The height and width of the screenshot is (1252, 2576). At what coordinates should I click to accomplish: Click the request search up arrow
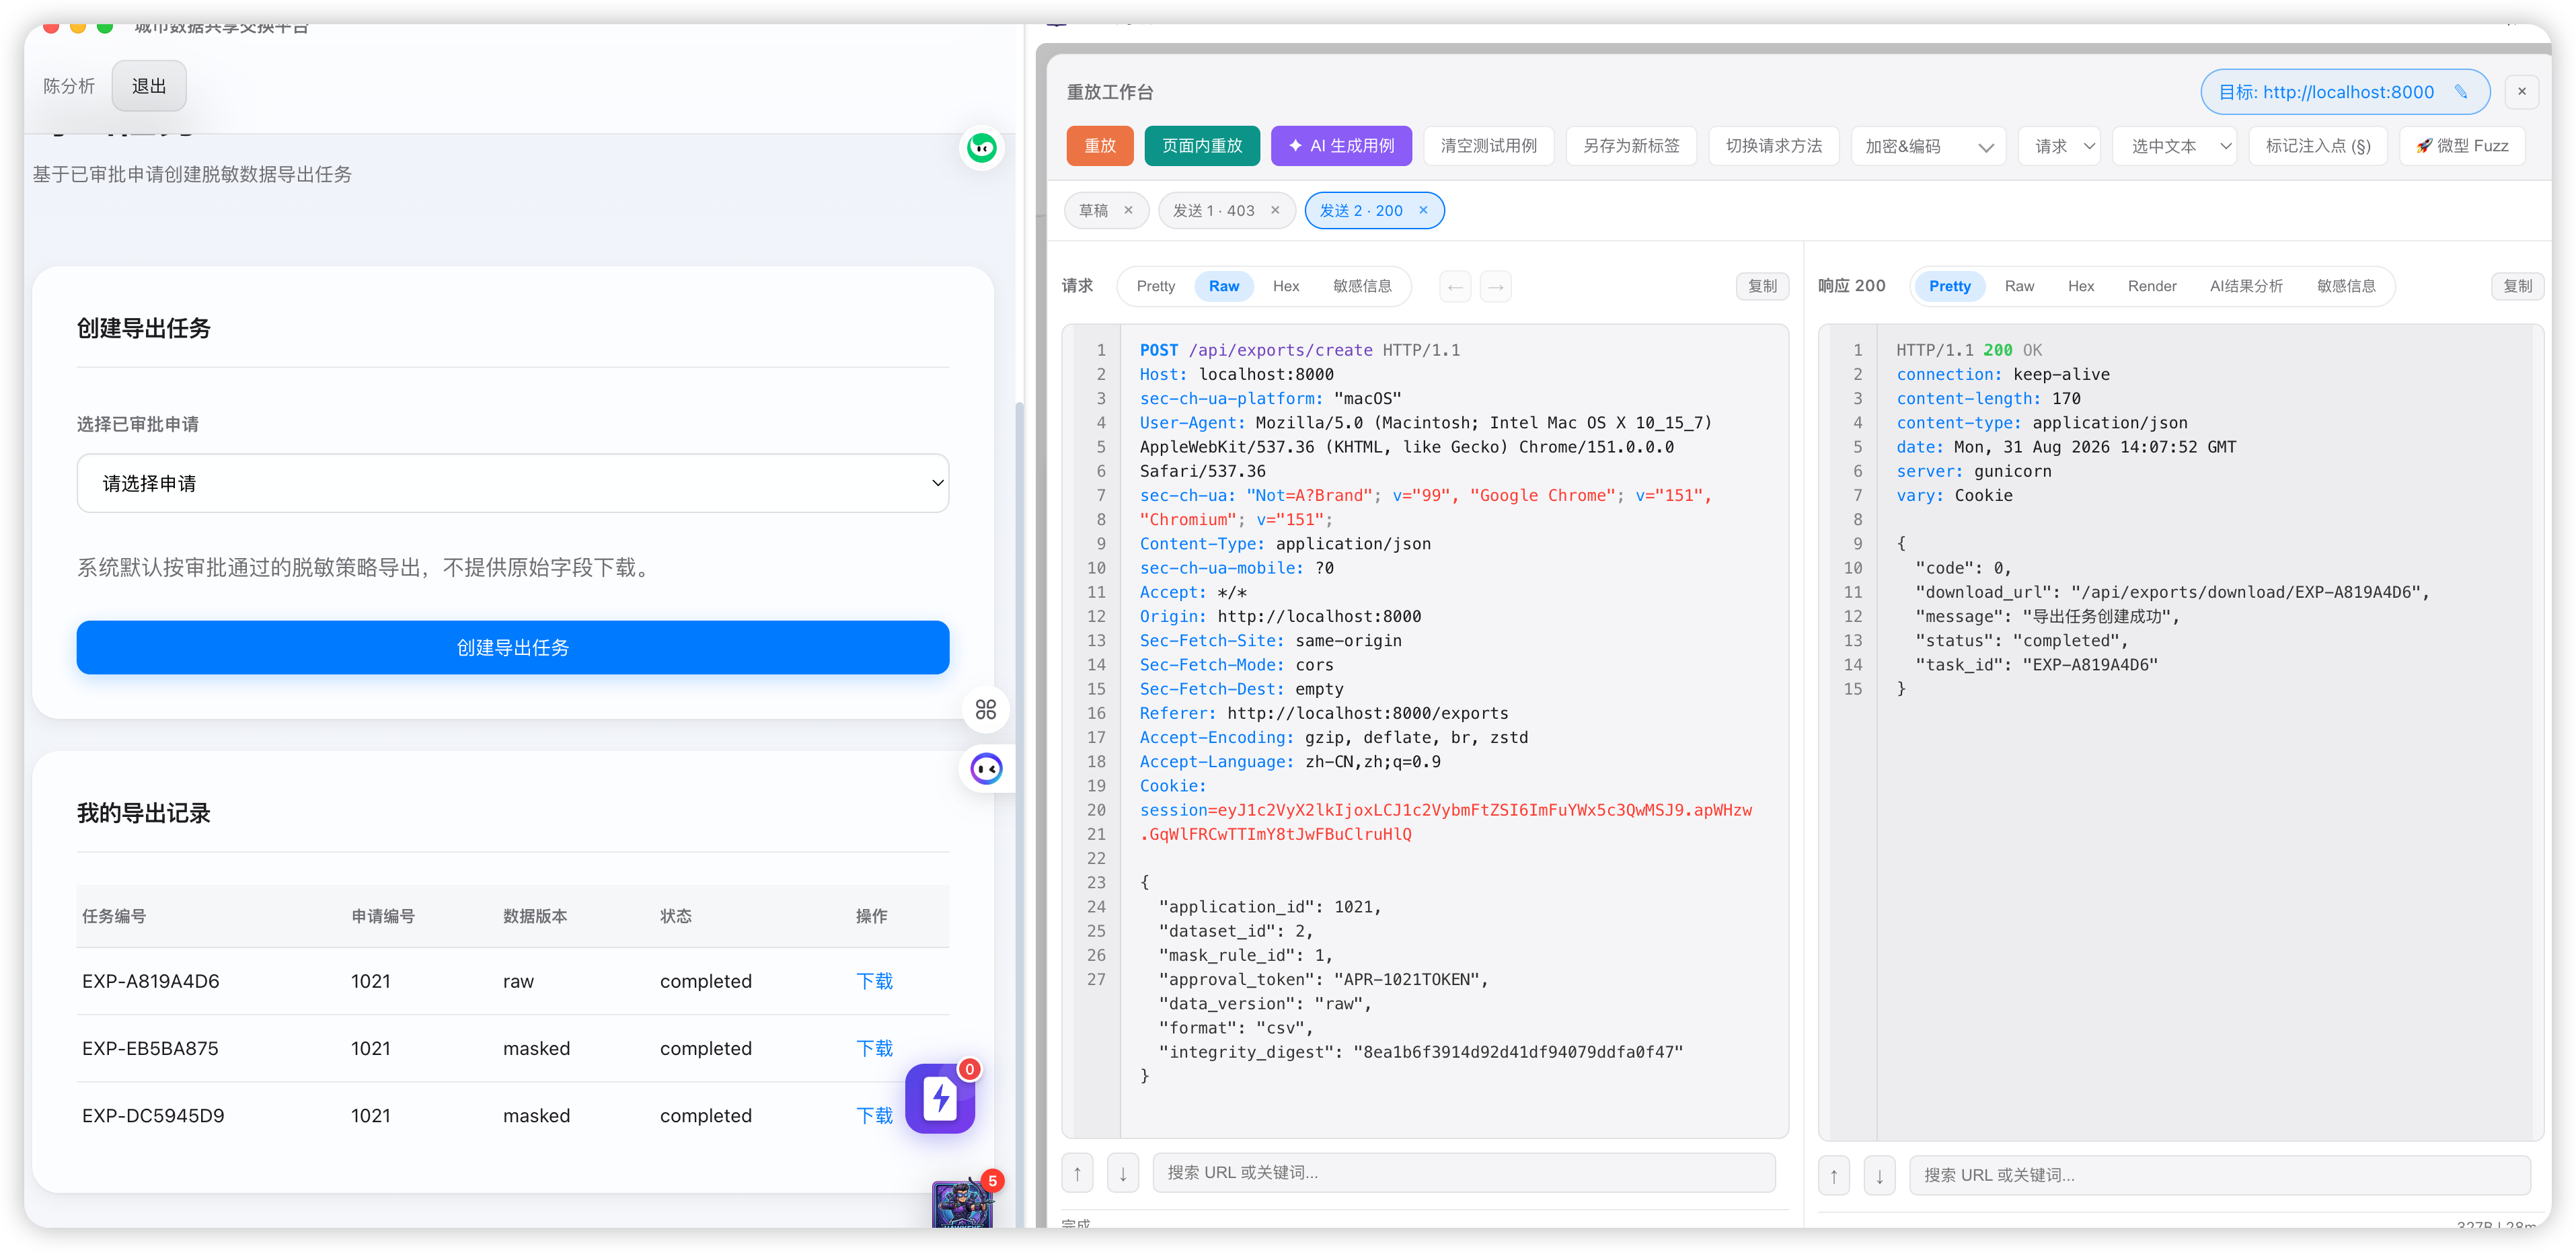click(1077, 1173)
